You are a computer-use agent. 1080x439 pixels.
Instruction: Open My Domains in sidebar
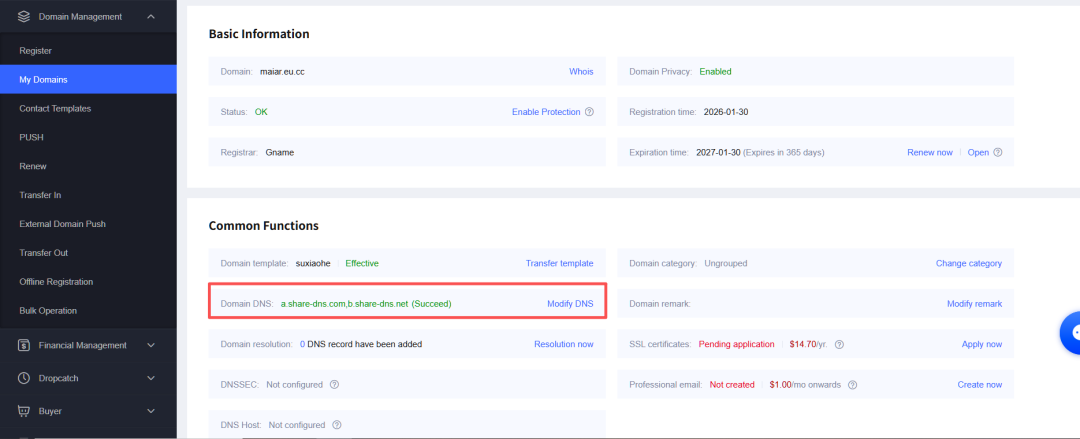pos(43,79)
